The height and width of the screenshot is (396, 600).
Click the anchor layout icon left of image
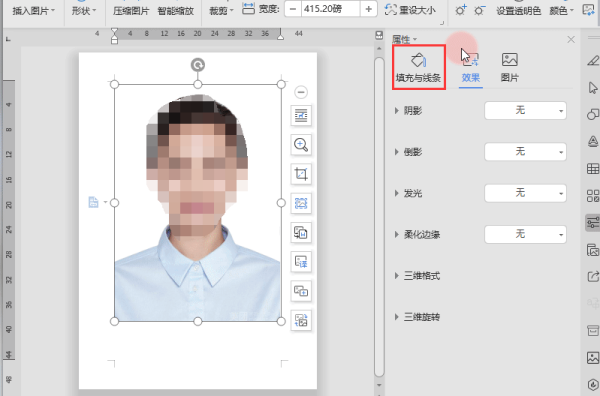coord(93,202)
